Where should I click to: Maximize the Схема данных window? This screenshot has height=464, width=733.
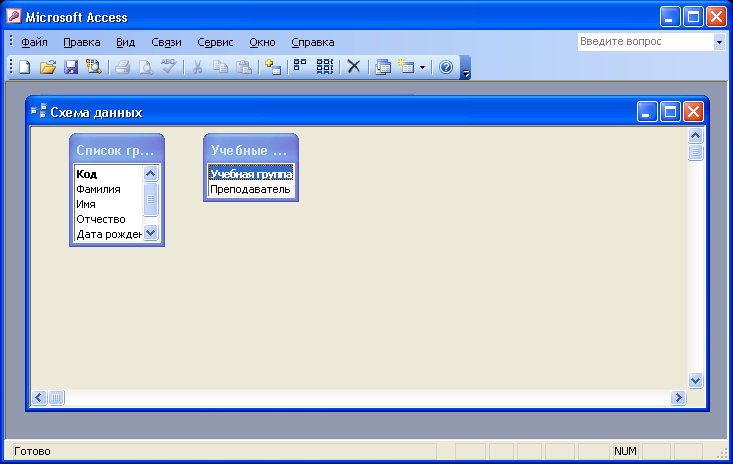(670, 112)
